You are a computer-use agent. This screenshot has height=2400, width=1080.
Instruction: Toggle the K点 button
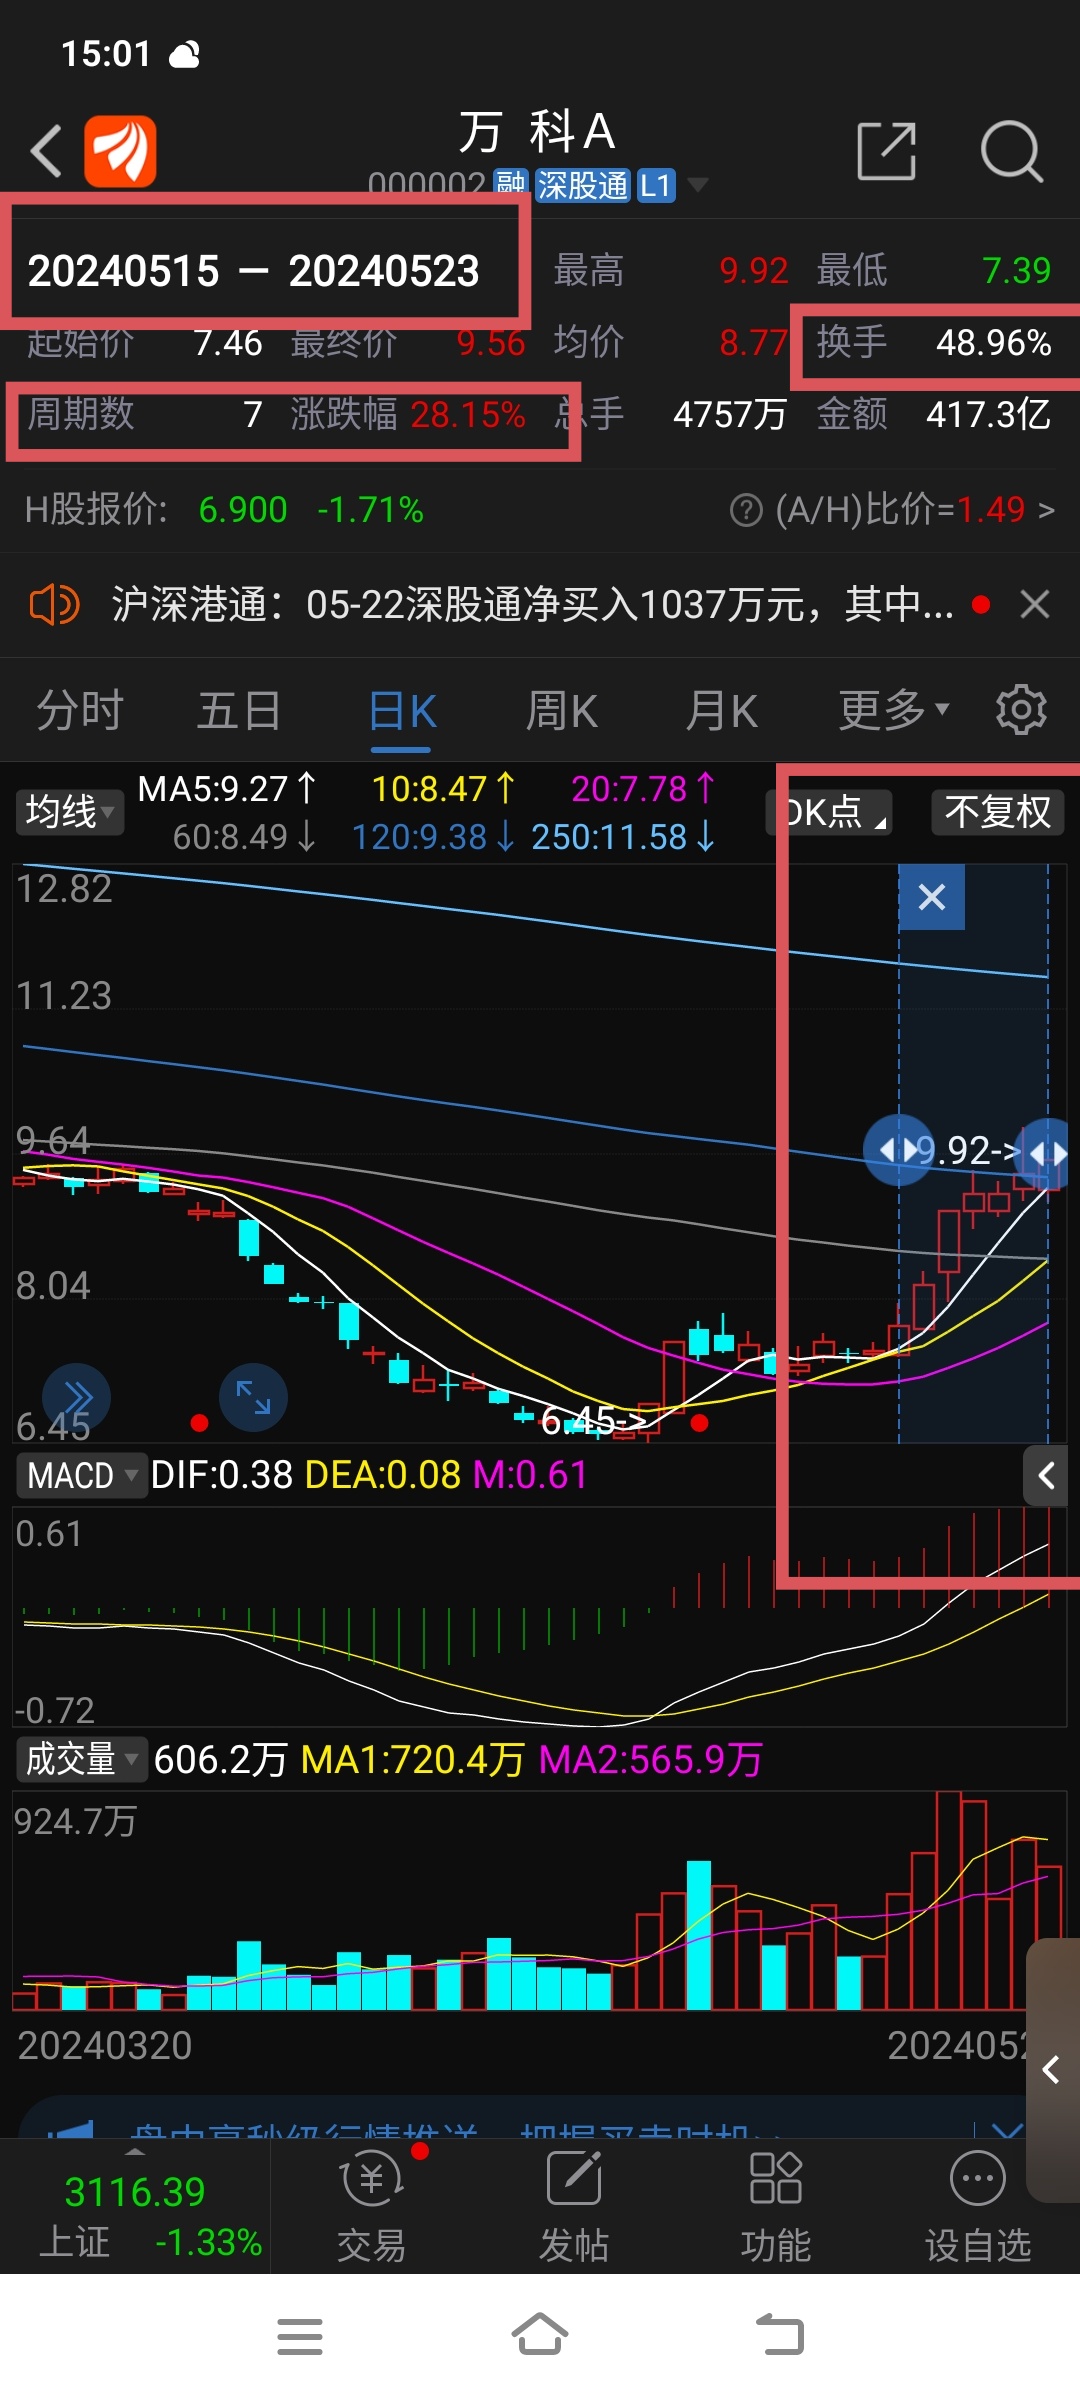(829, 812)
